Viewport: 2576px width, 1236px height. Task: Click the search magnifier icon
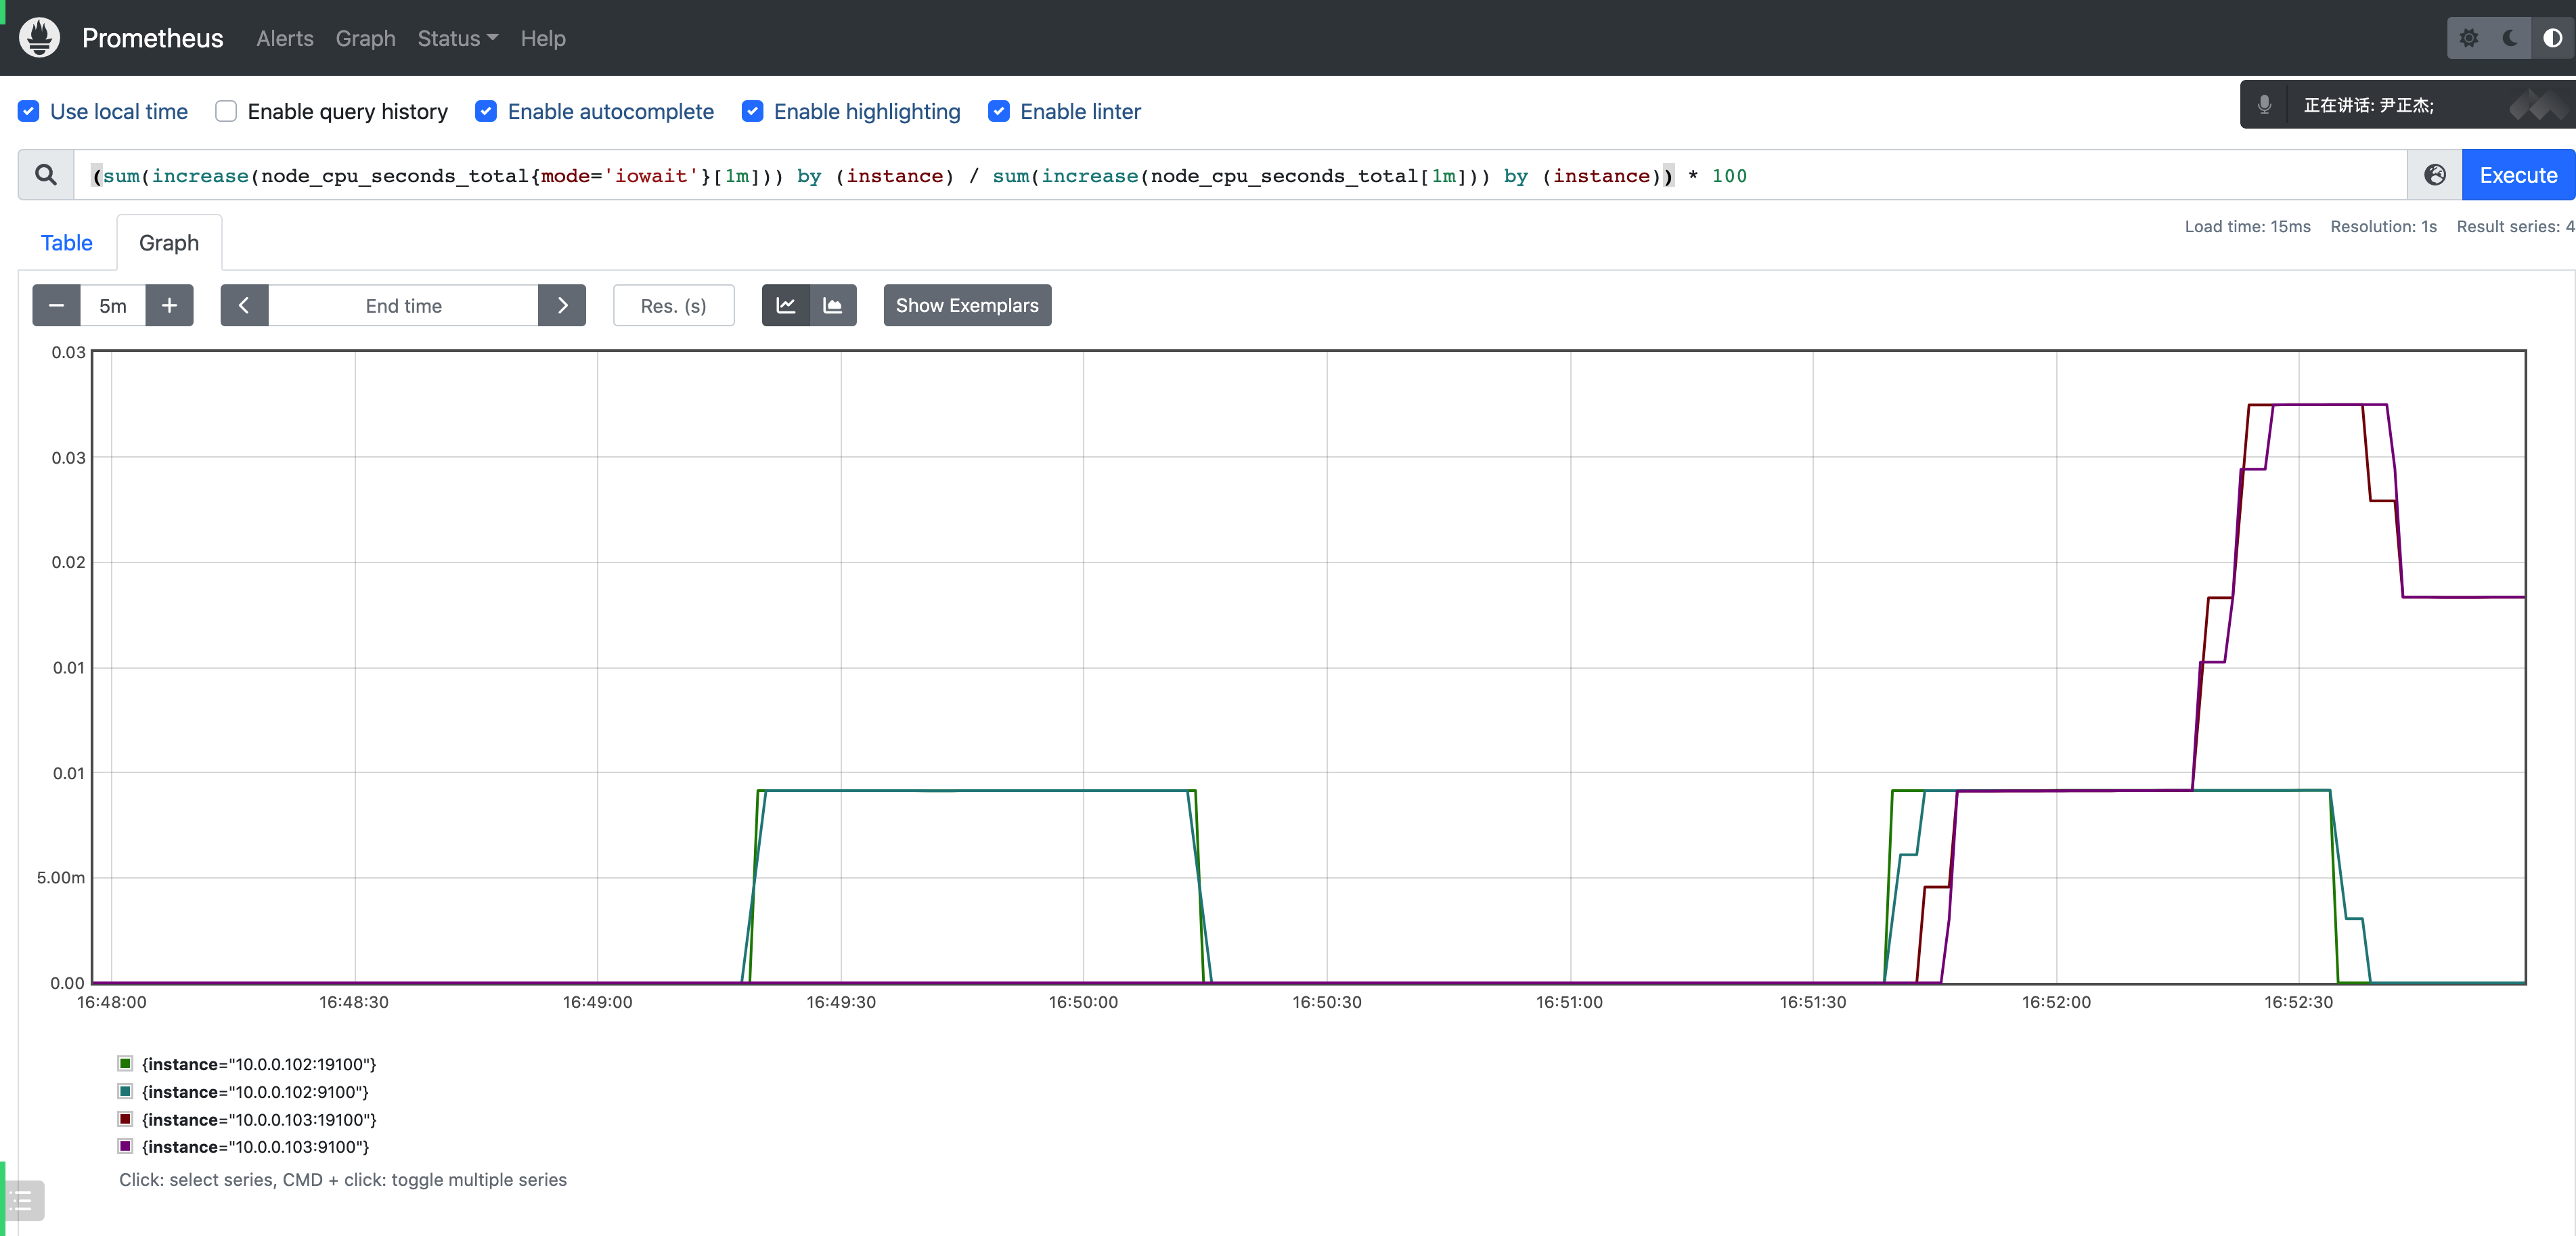point(46,175)
